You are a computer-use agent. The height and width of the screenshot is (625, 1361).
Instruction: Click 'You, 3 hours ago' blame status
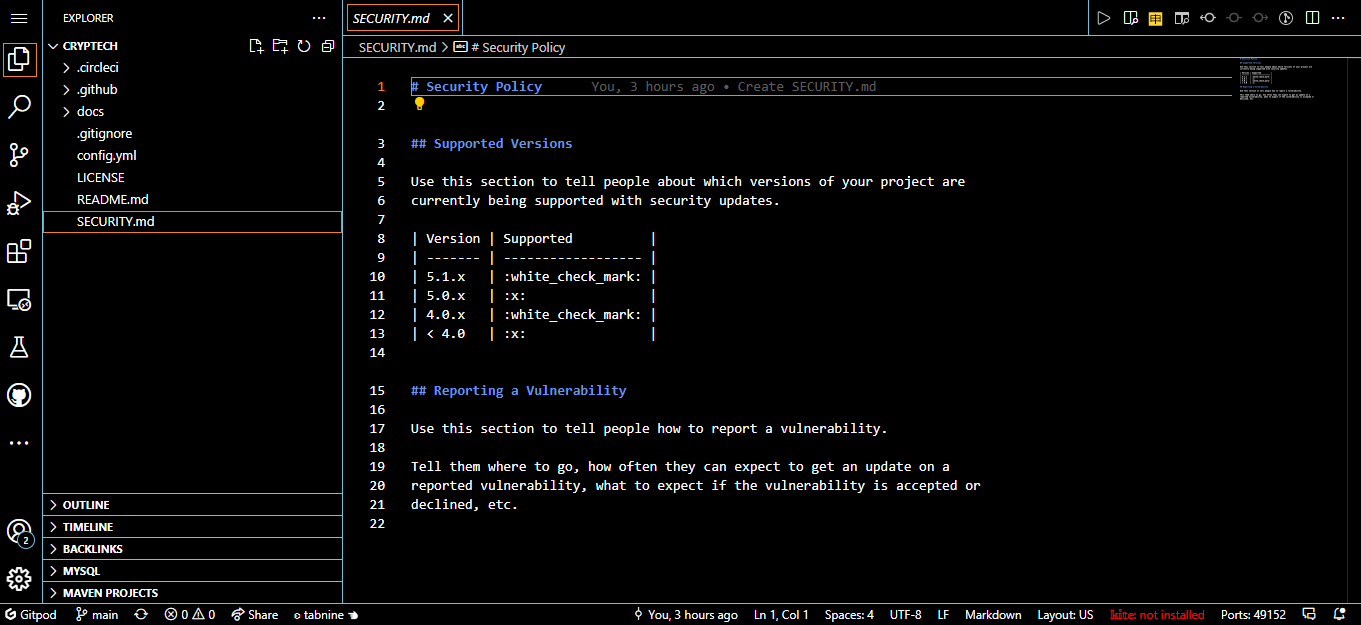686,615
